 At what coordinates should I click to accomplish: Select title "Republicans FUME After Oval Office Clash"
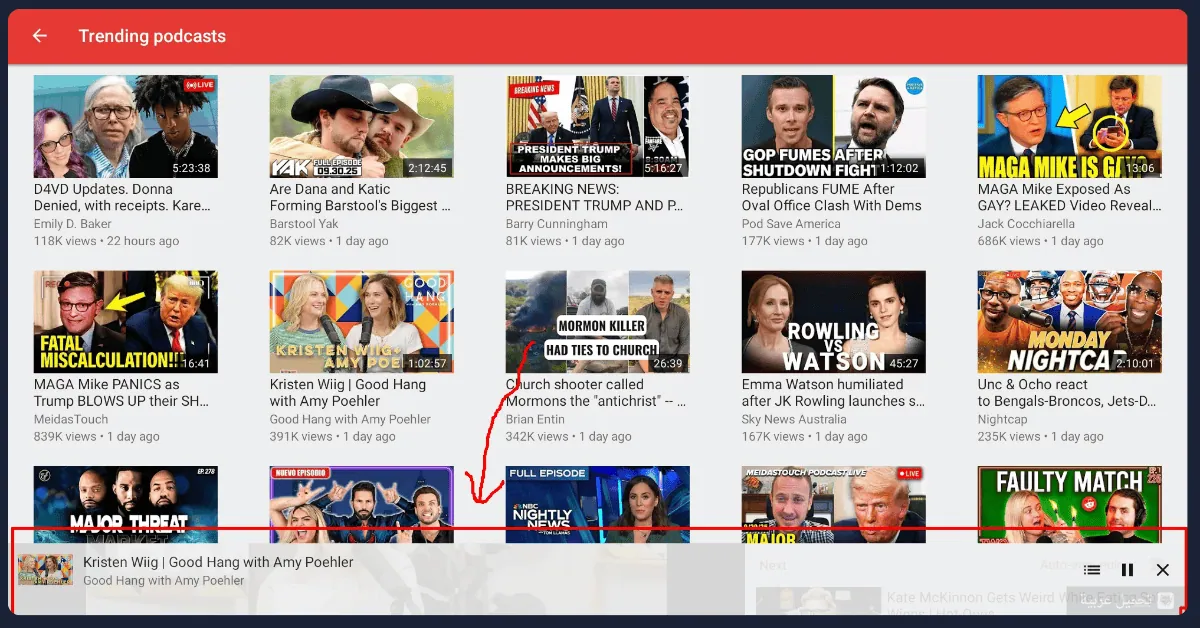coord(832,197)
